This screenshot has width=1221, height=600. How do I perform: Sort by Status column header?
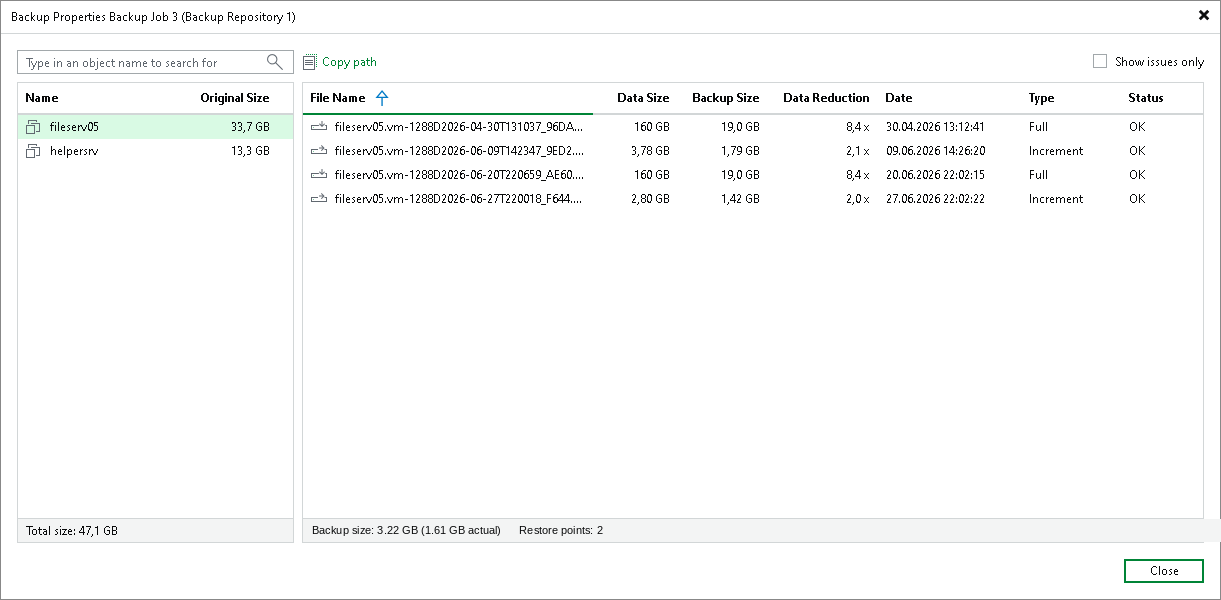pos(1146,98)
